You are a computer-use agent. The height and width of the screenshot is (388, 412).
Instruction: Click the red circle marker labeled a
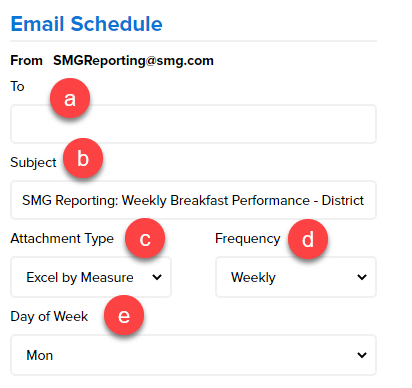tap(70, 98)
